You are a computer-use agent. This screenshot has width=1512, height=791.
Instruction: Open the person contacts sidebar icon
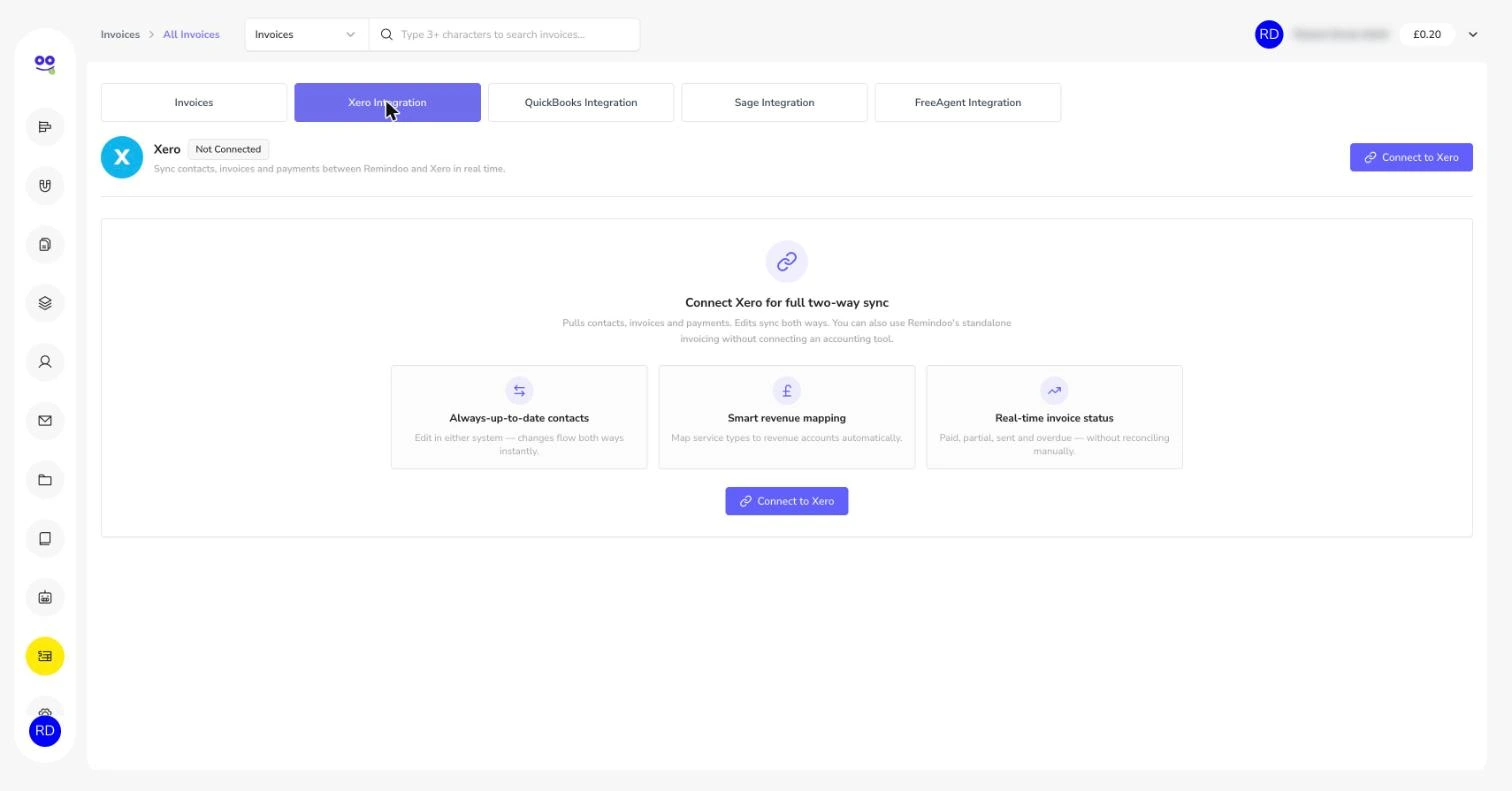click(45, 362)
